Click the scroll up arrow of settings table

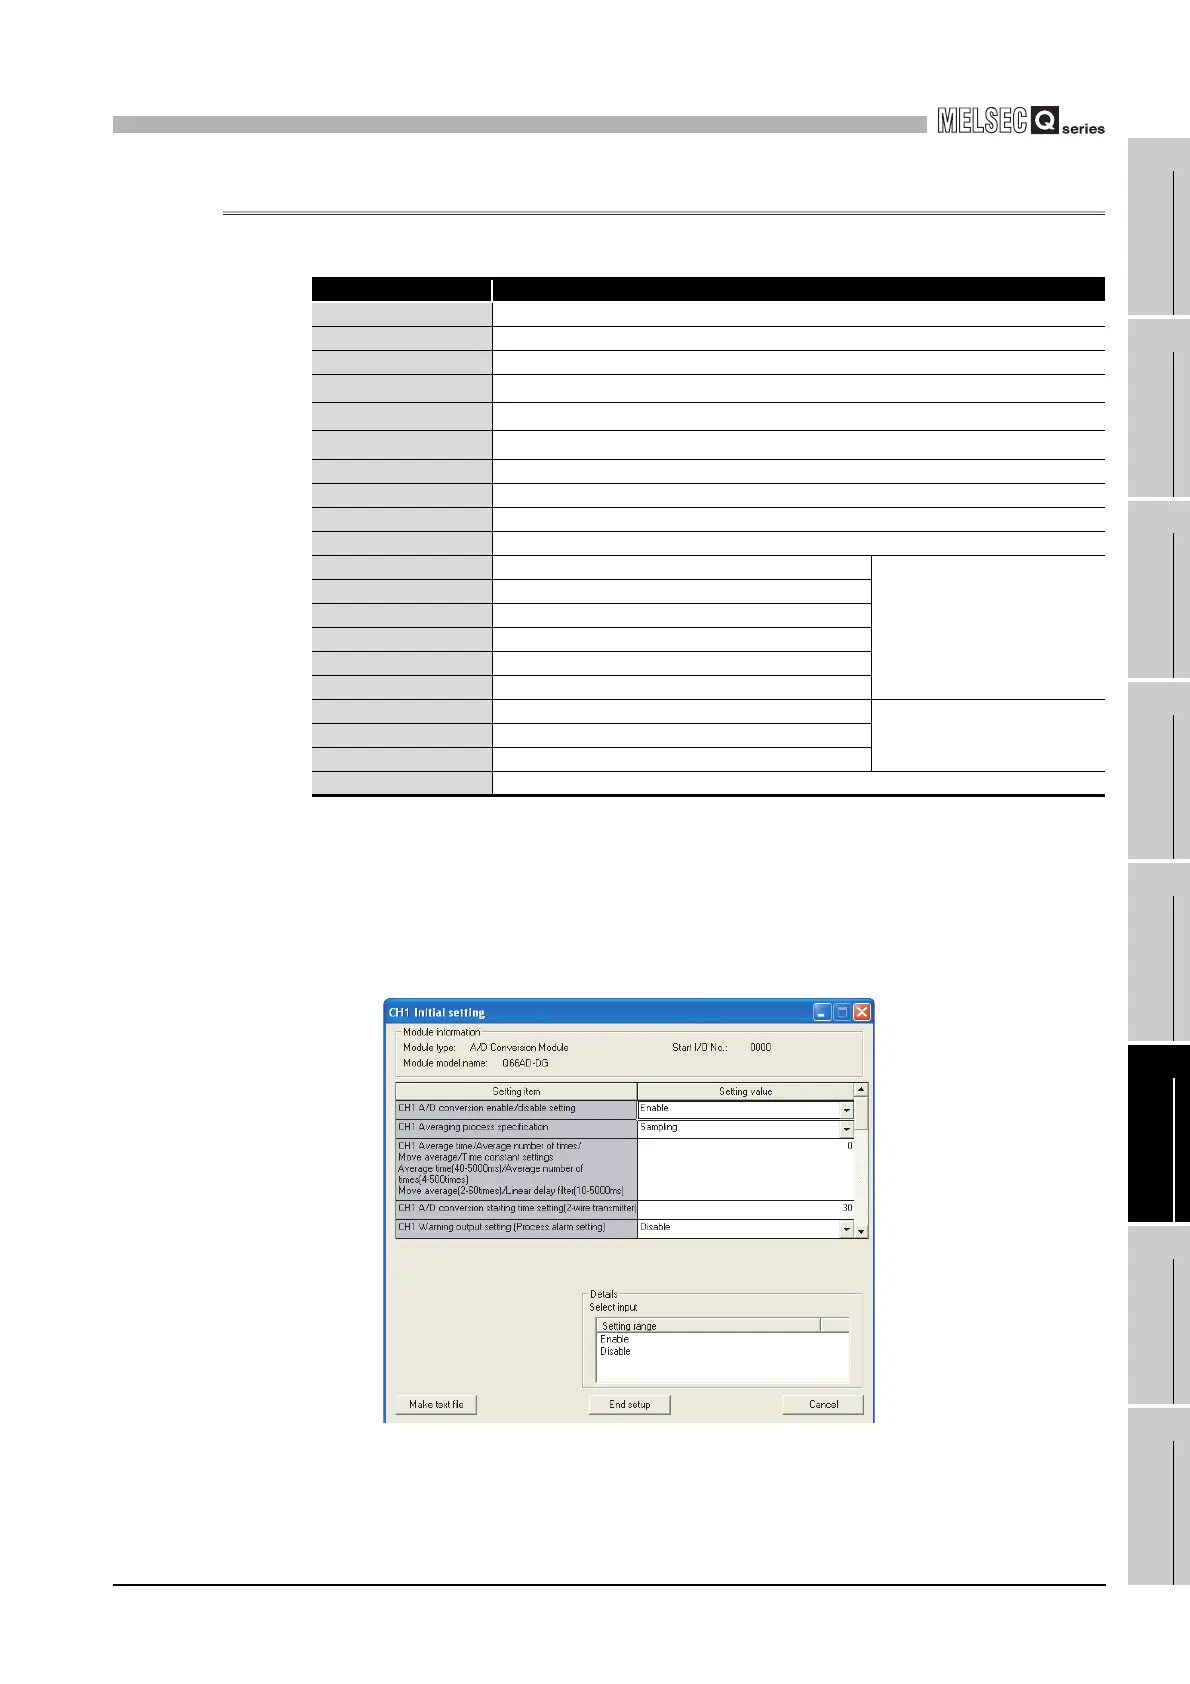click(861, 1090)
